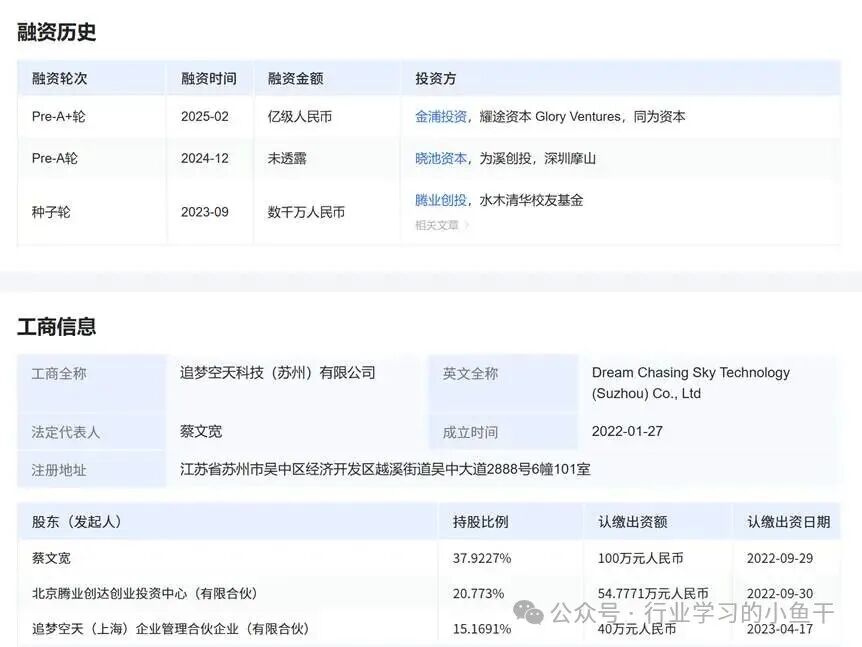
Task: Click the 持股比例 column header
Action: coord(480,522)
